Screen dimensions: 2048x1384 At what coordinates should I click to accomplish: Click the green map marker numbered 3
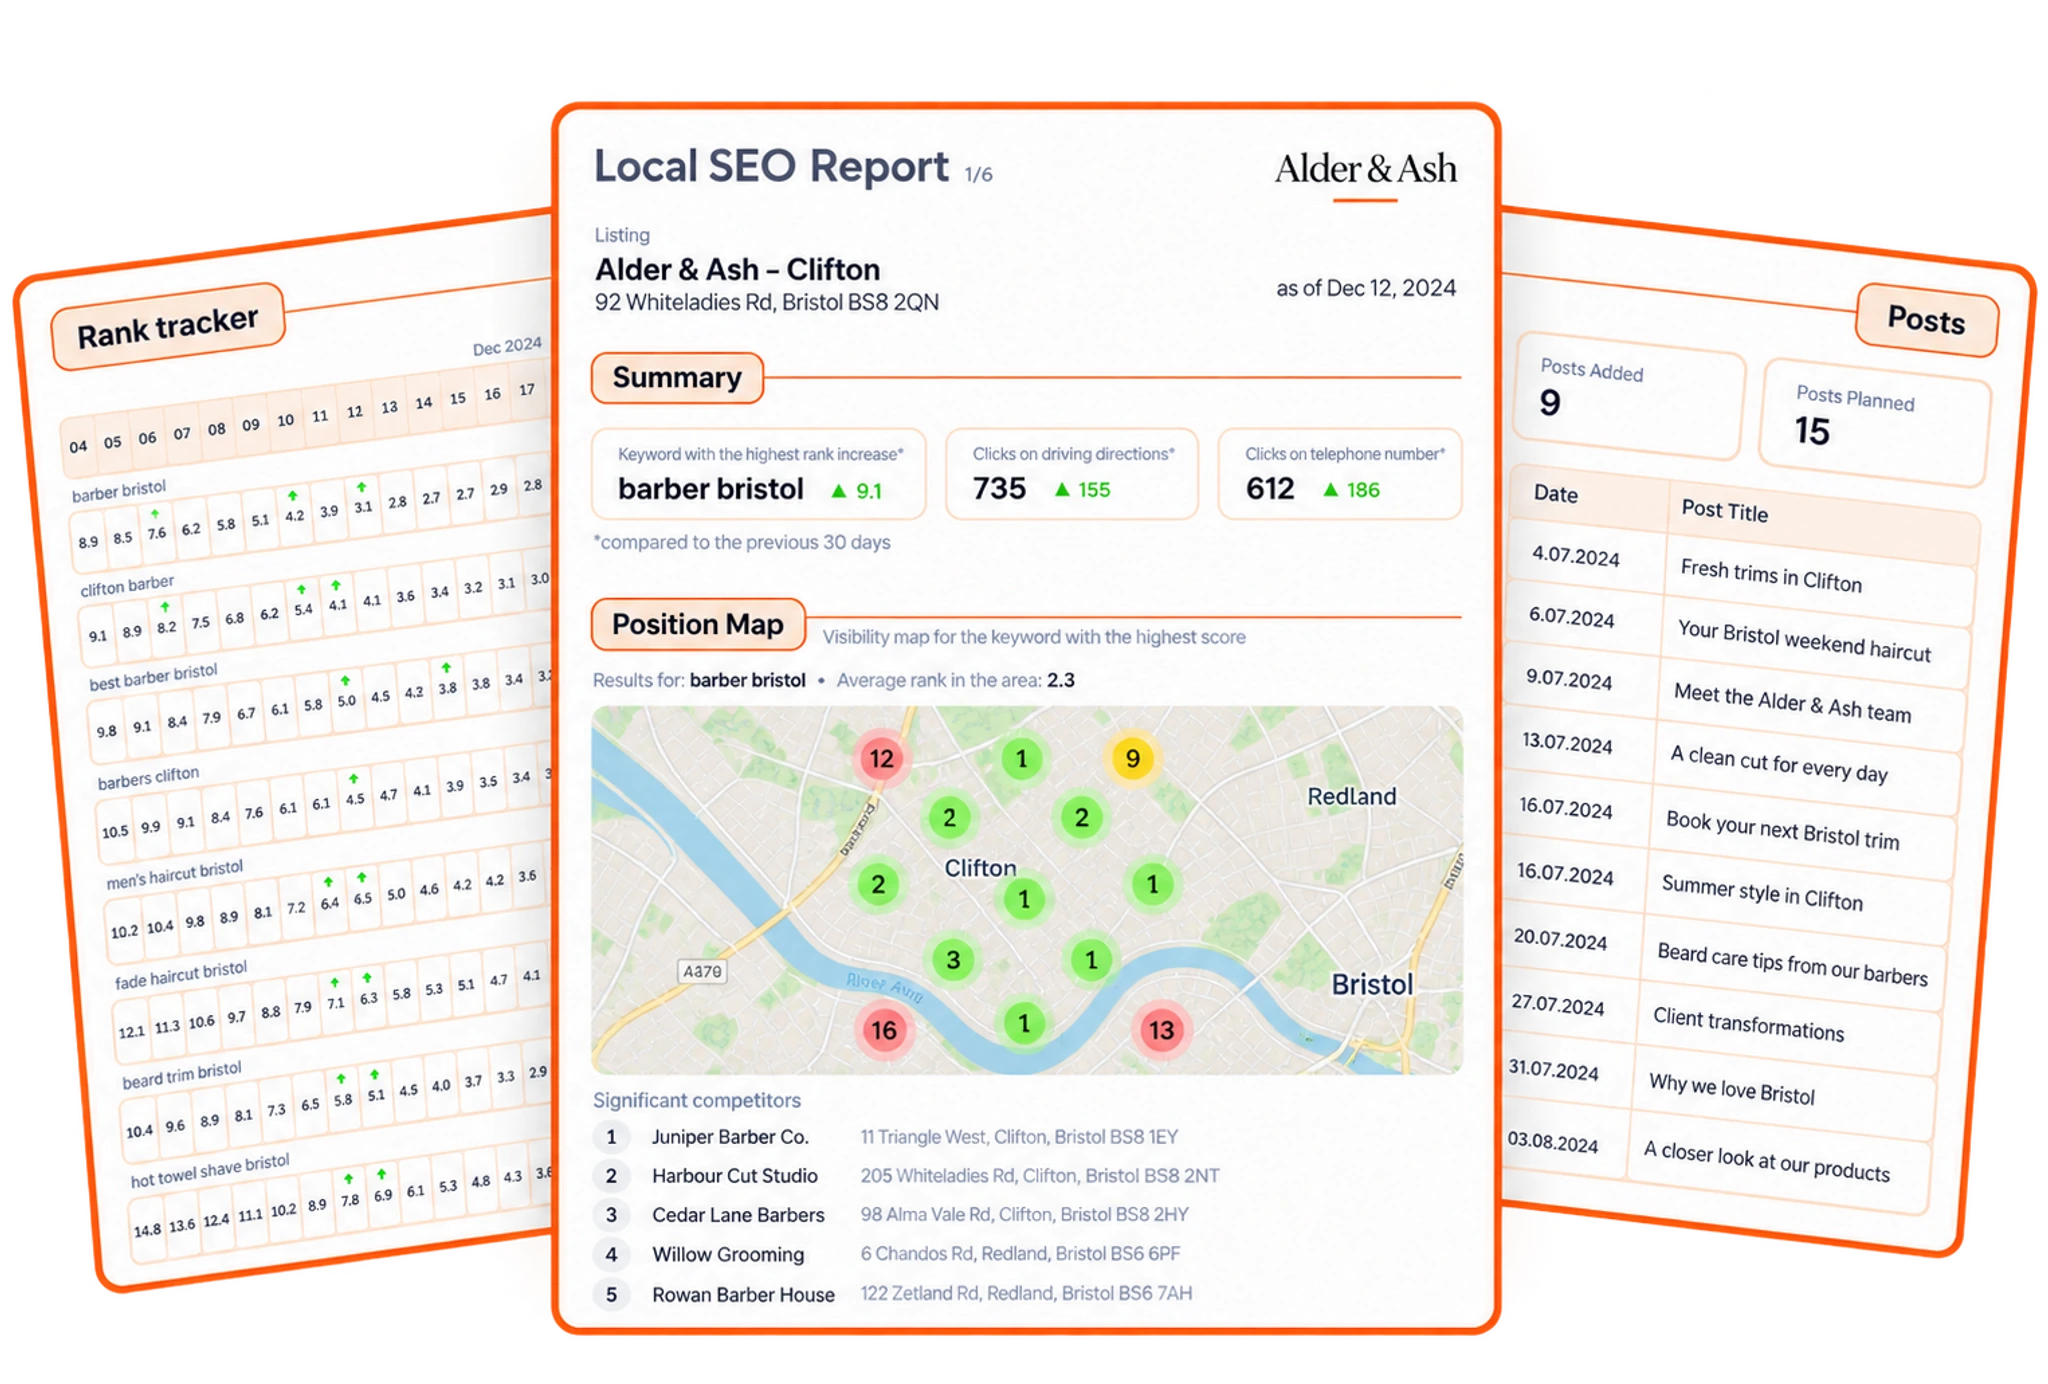[x=953, y=960]
